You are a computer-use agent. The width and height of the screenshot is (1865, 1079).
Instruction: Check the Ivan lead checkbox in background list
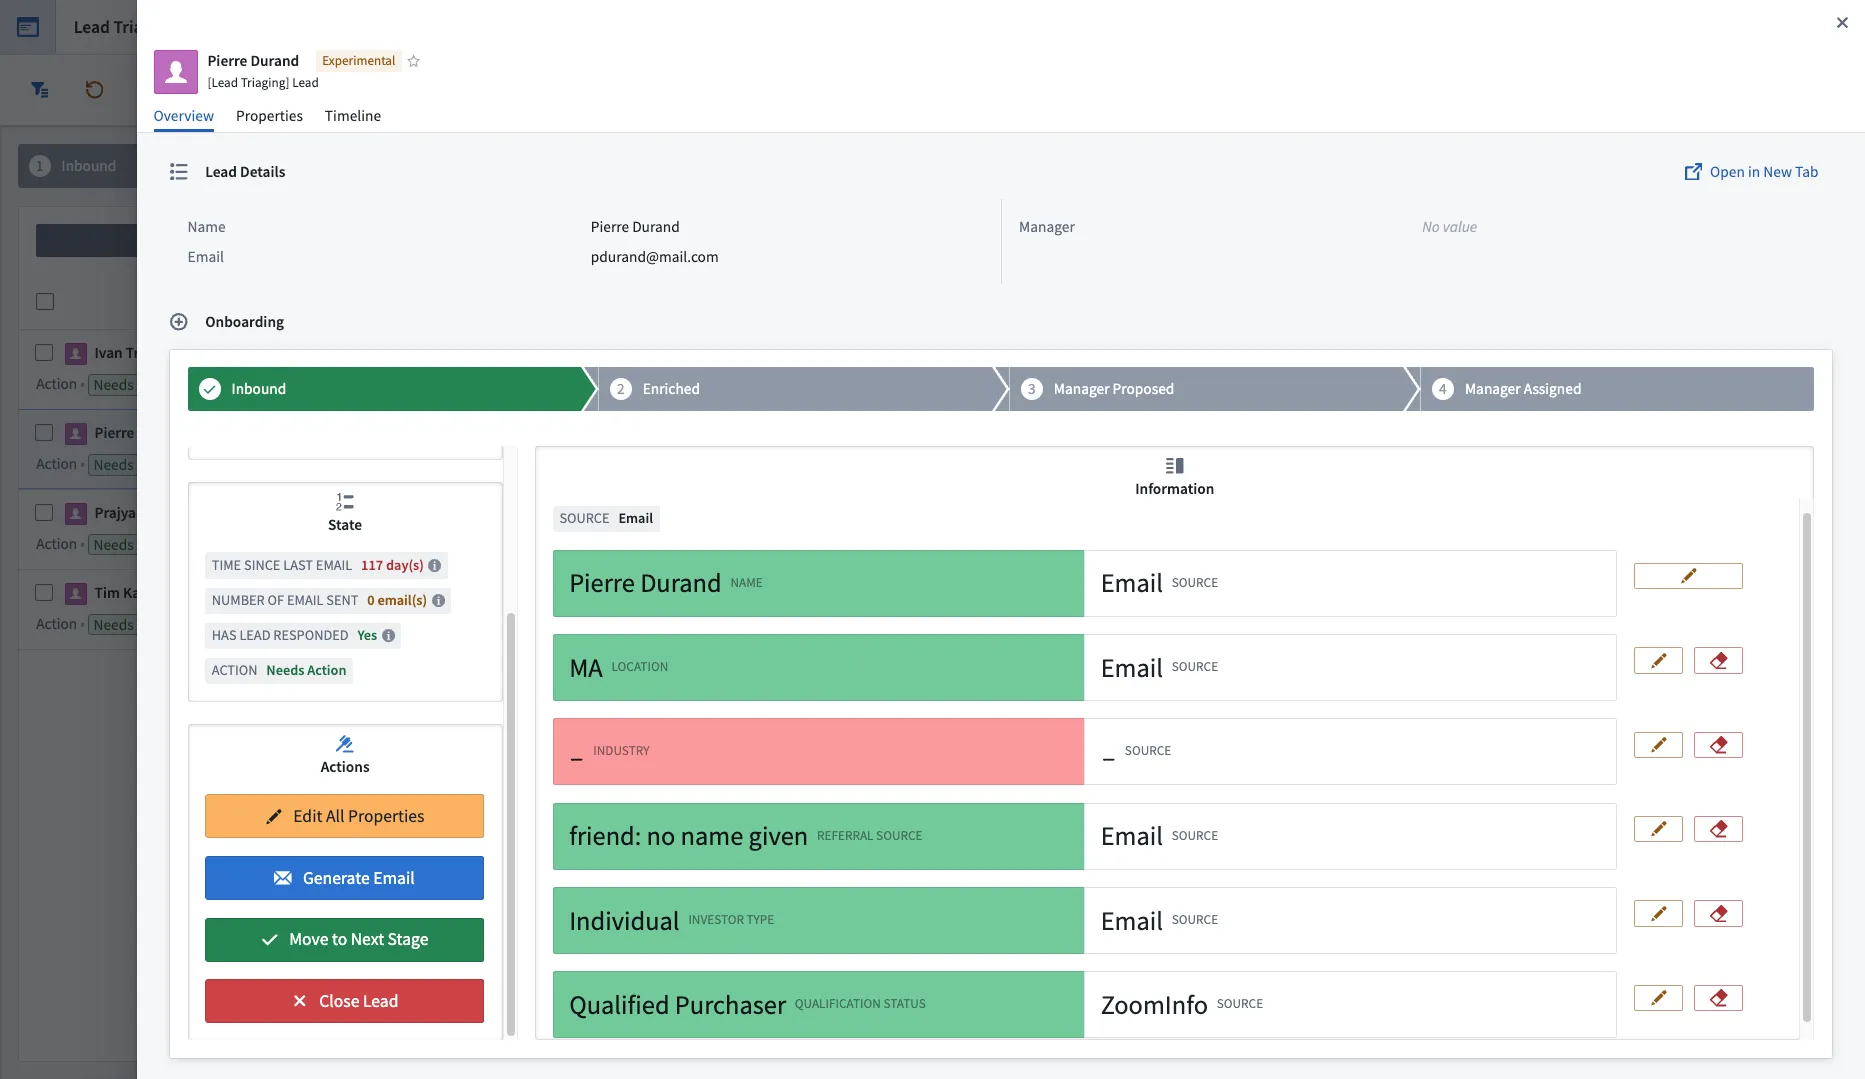click(x=44, y=353)
